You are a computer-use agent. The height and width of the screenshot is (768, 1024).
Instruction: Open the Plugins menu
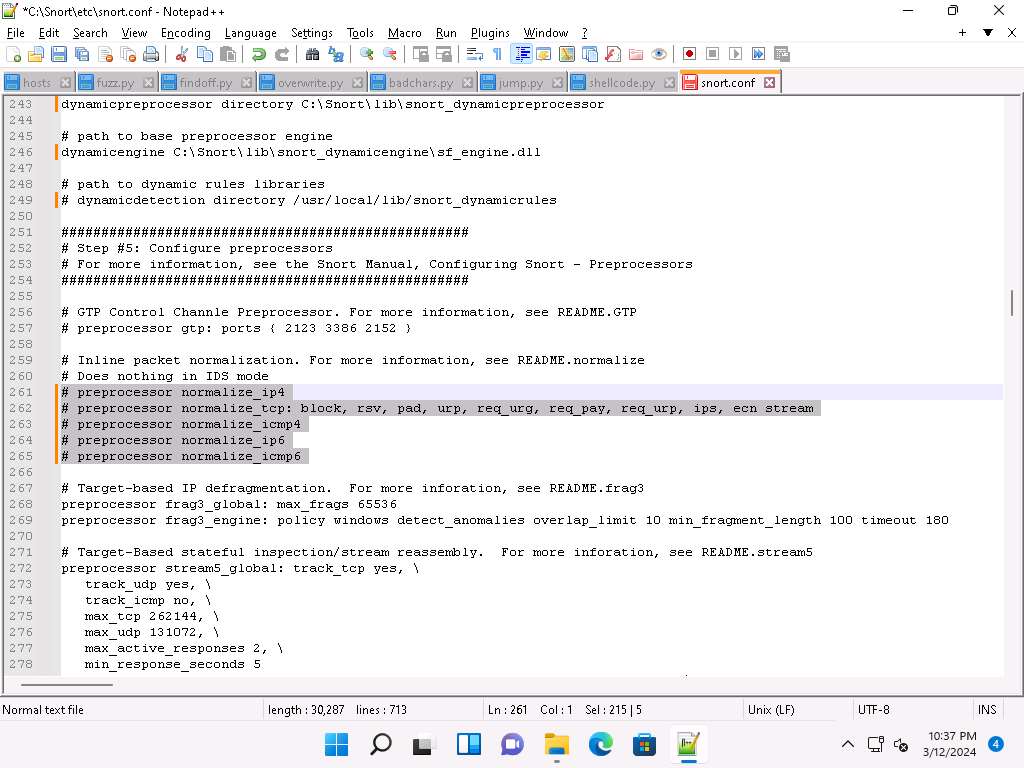pyautogui.click(x=490, y=32)
